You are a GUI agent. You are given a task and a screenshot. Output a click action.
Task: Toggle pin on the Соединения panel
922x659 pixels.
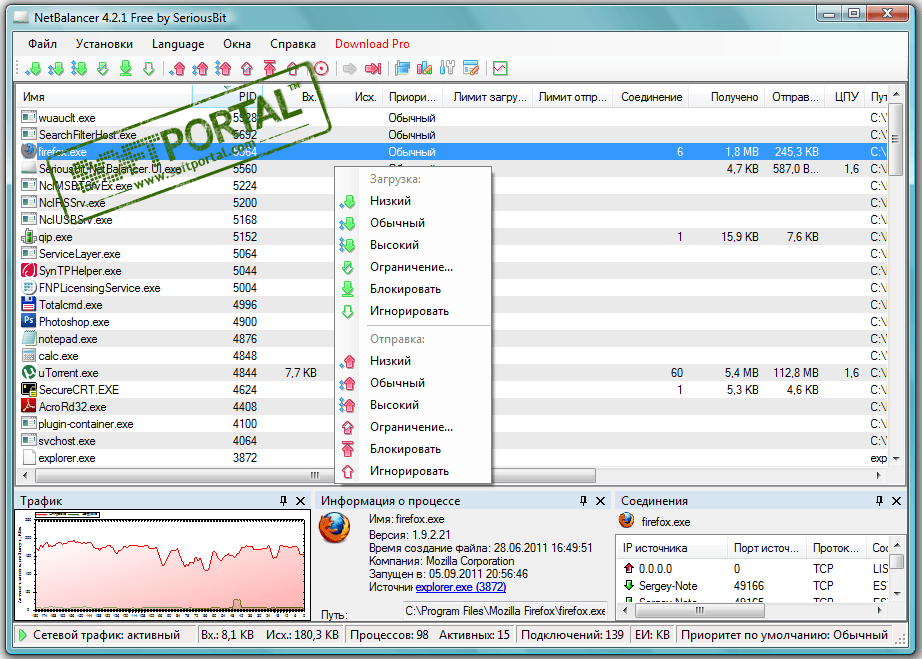point(879,501)
